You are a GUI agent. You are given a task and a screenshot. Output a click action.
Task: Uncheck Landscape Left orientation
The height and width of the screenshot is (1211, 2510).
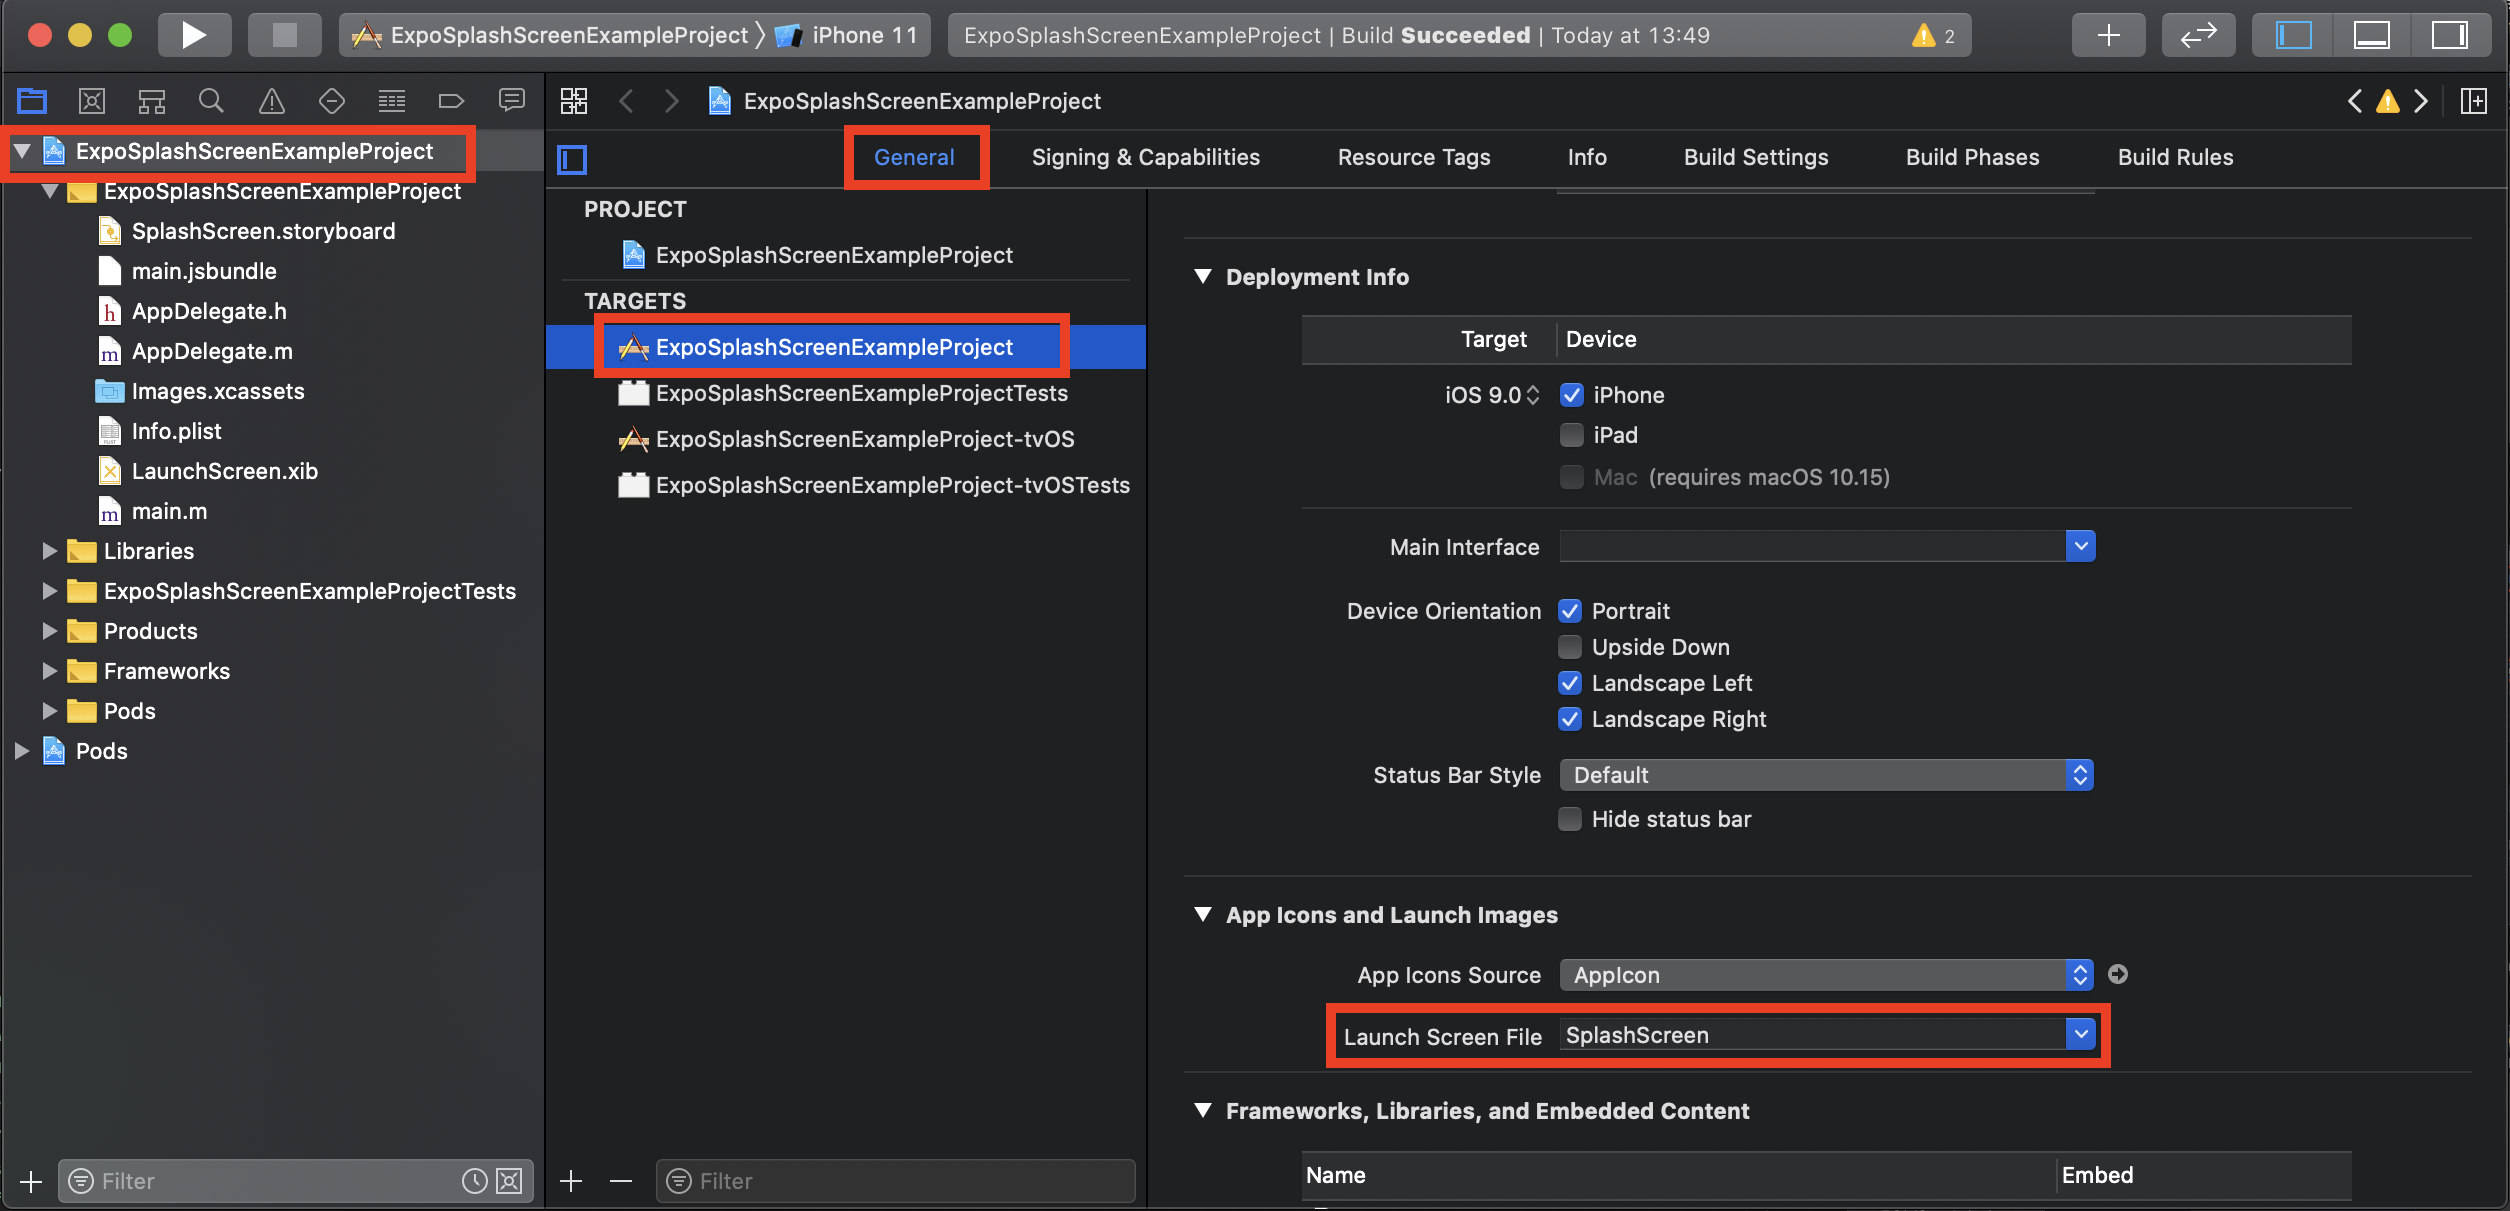(1570, 683)
